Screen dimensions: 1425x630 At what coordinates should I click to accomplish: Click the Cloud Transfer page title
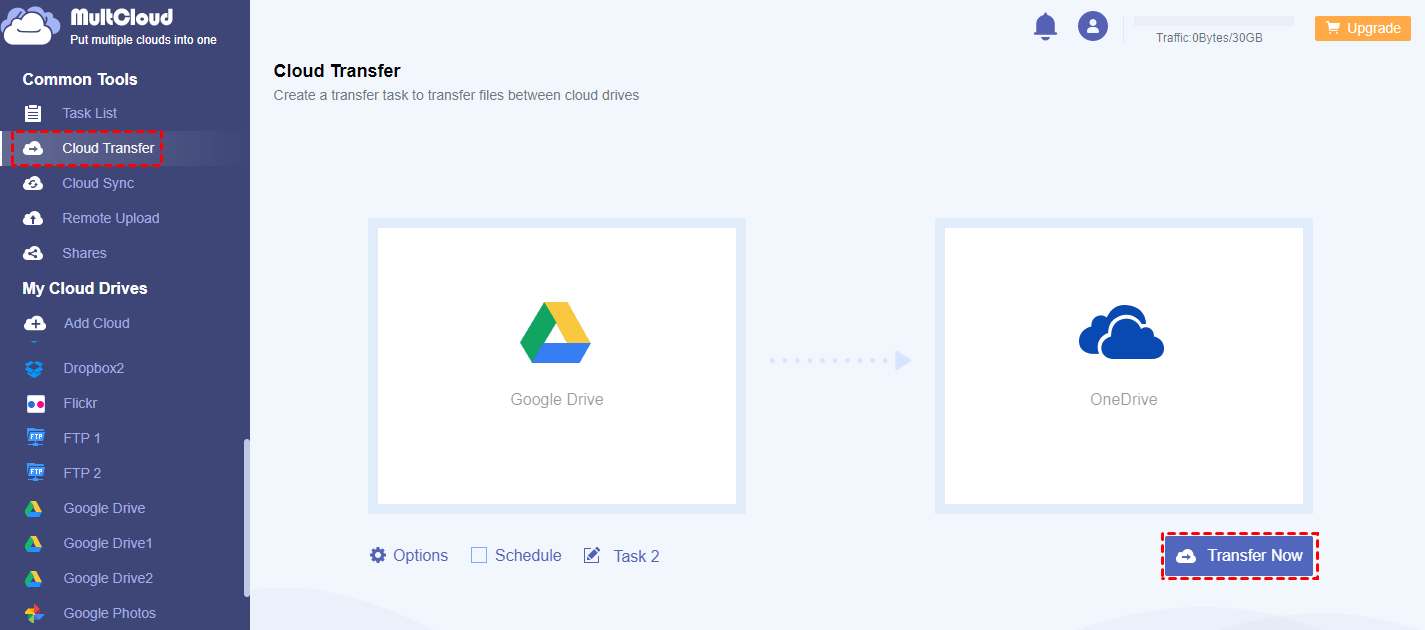pyautogui.click(x=337, y=71)
